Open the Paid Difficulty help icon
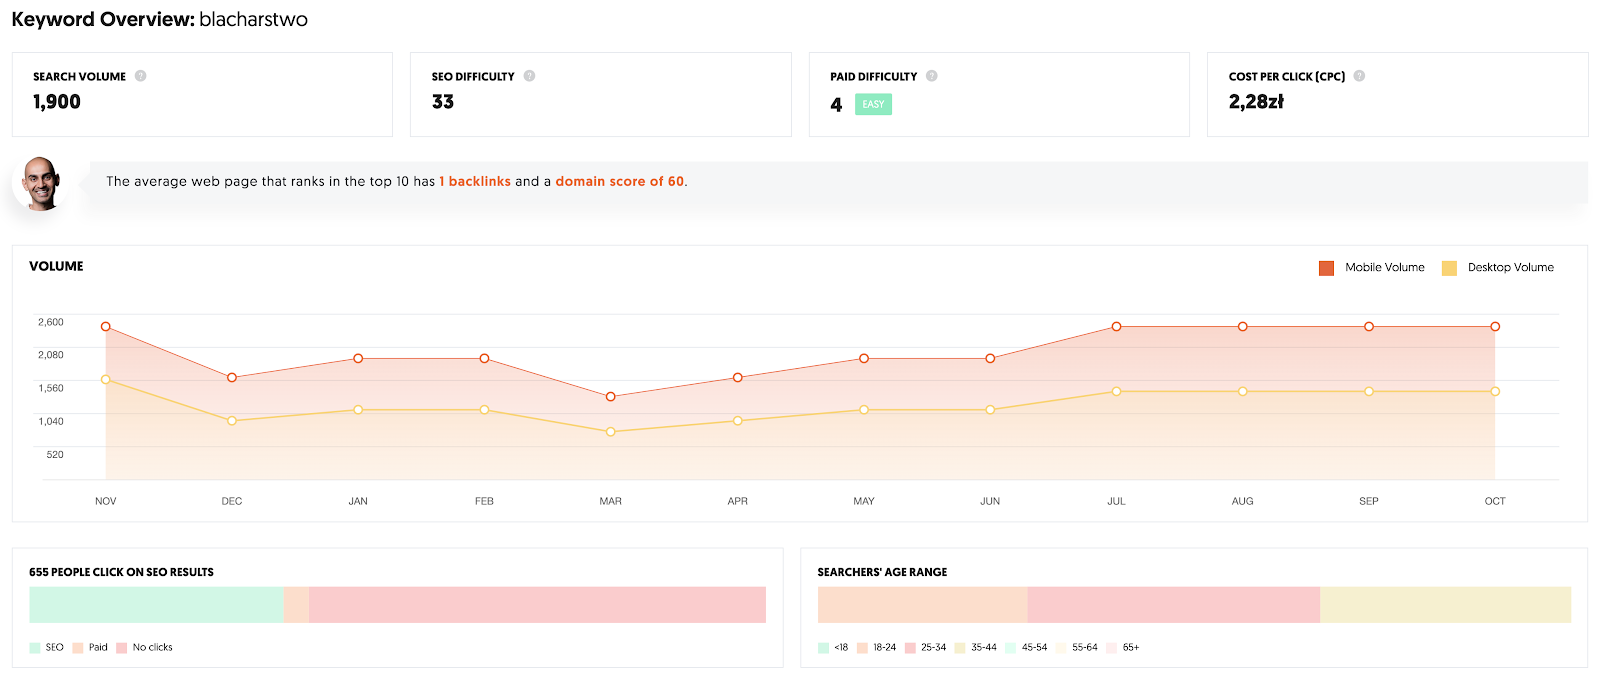Viewport: 1600px width, 683px height. click(931, 76)
